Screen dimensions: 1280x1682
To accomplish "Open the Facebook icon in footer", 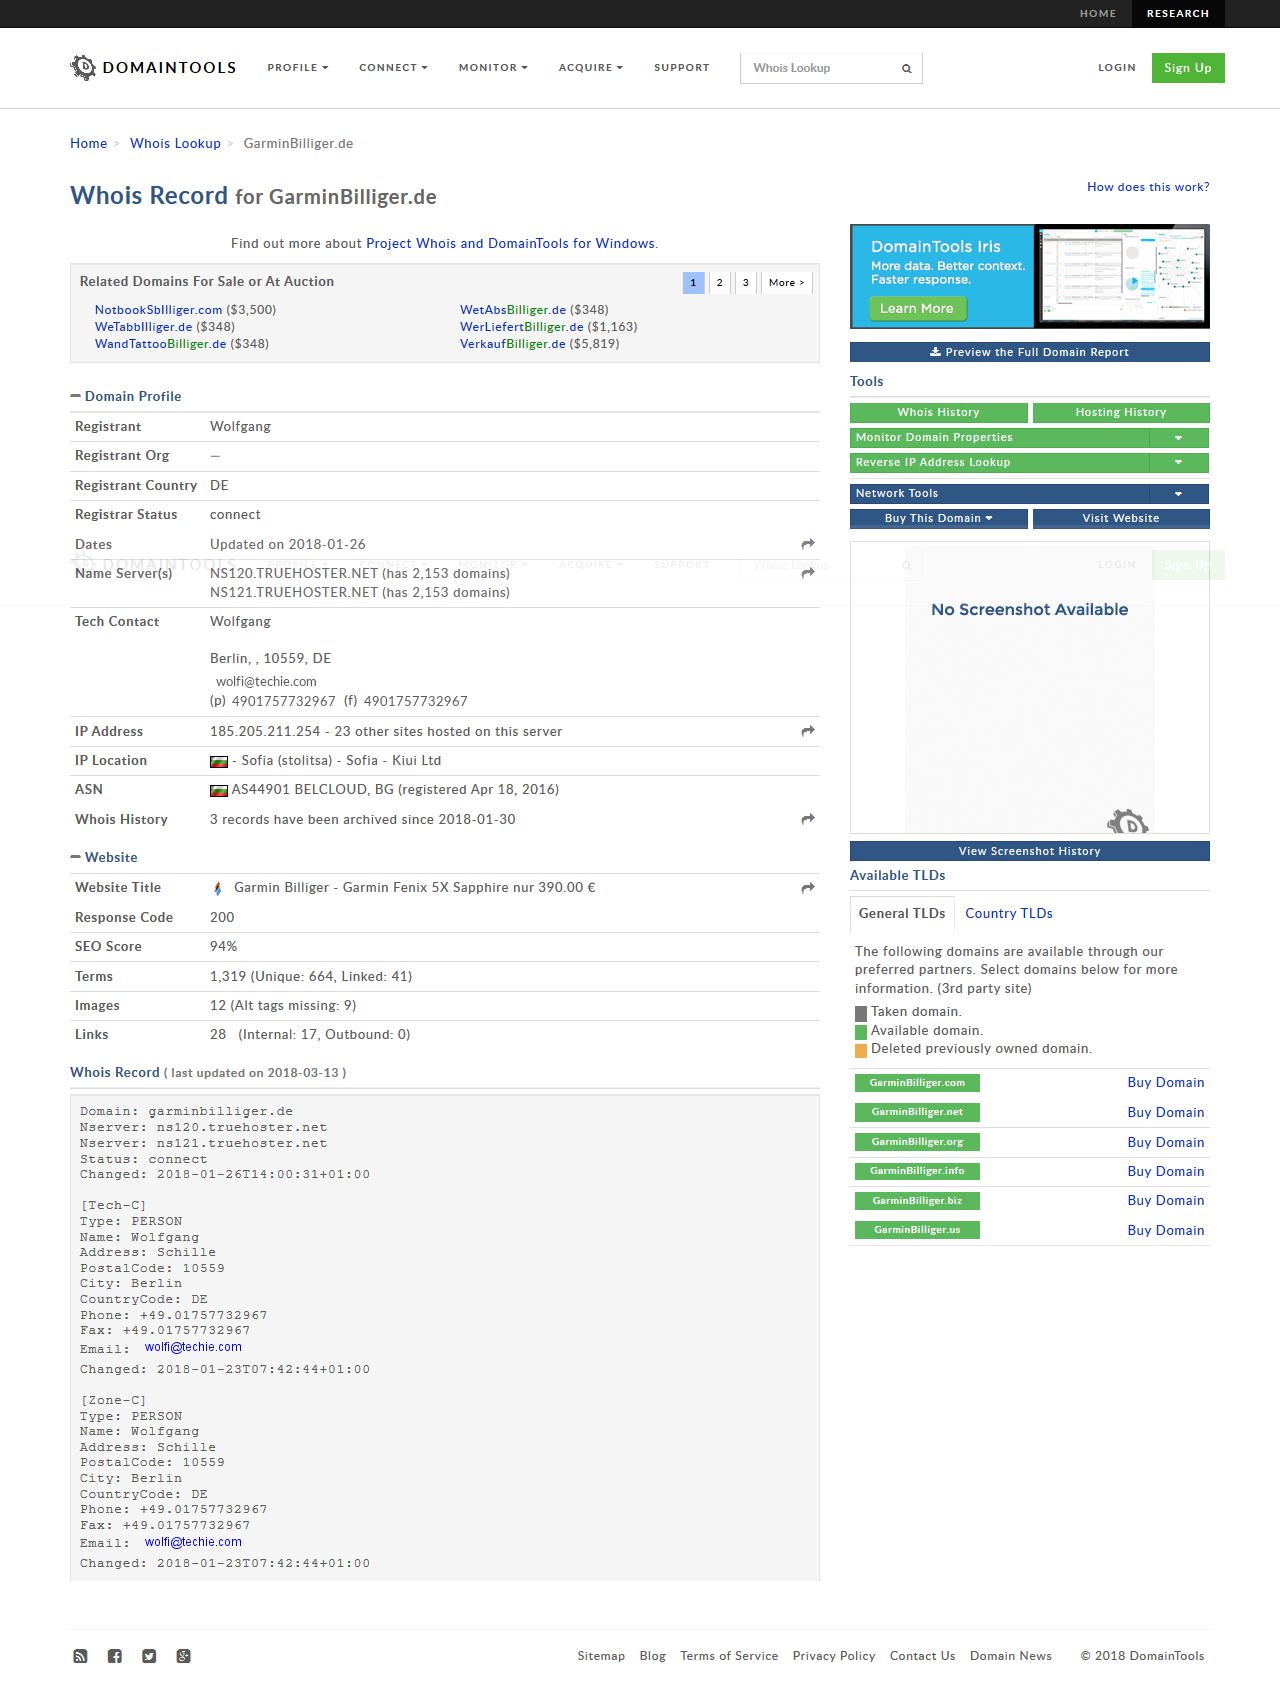I will click(x=115, y=1656).
